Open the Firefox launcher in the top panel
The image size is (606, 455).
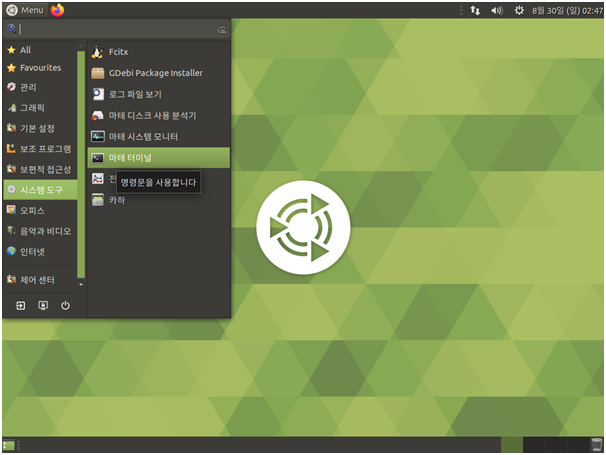tap(57, 10)
